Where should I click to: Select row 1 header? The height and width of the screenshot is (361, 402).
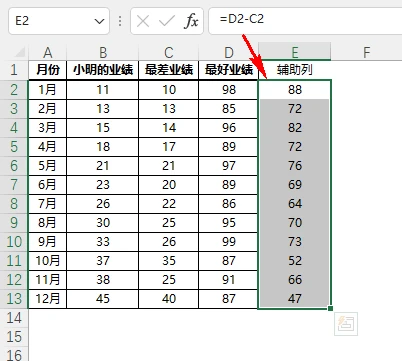14,70
